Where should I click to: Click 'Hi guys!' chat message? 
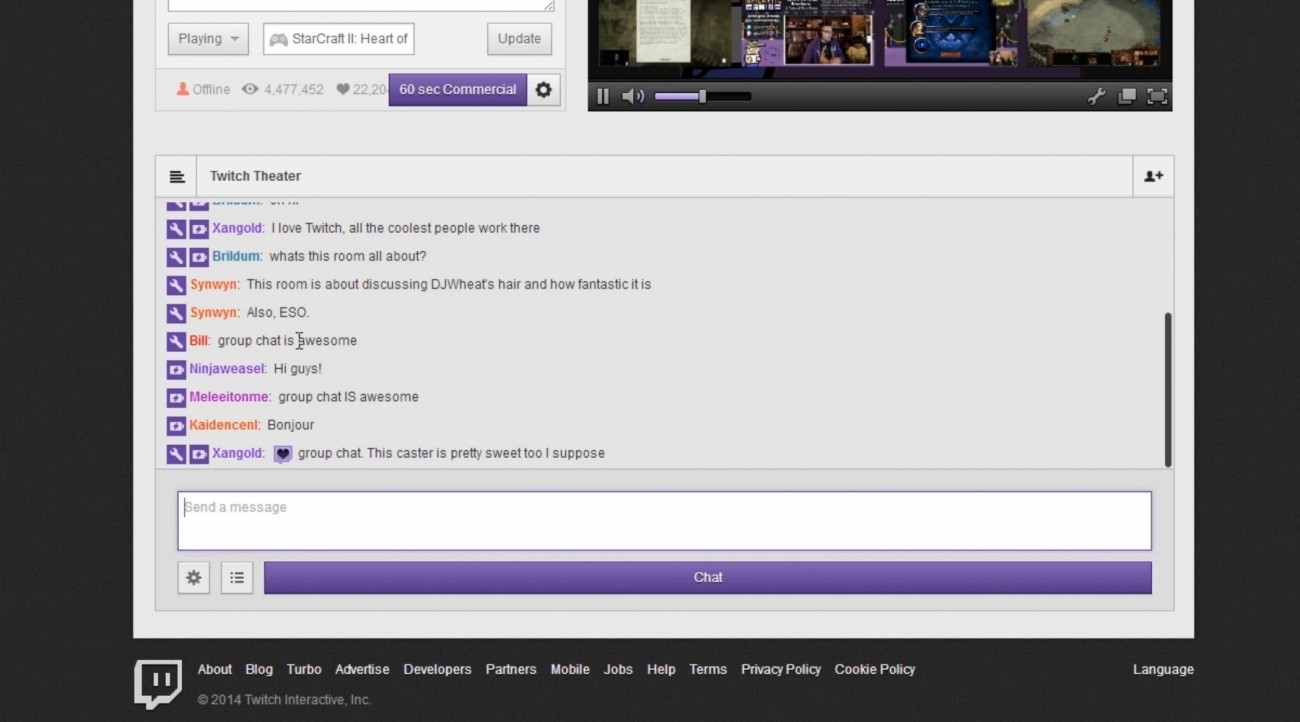pos(297,369)
